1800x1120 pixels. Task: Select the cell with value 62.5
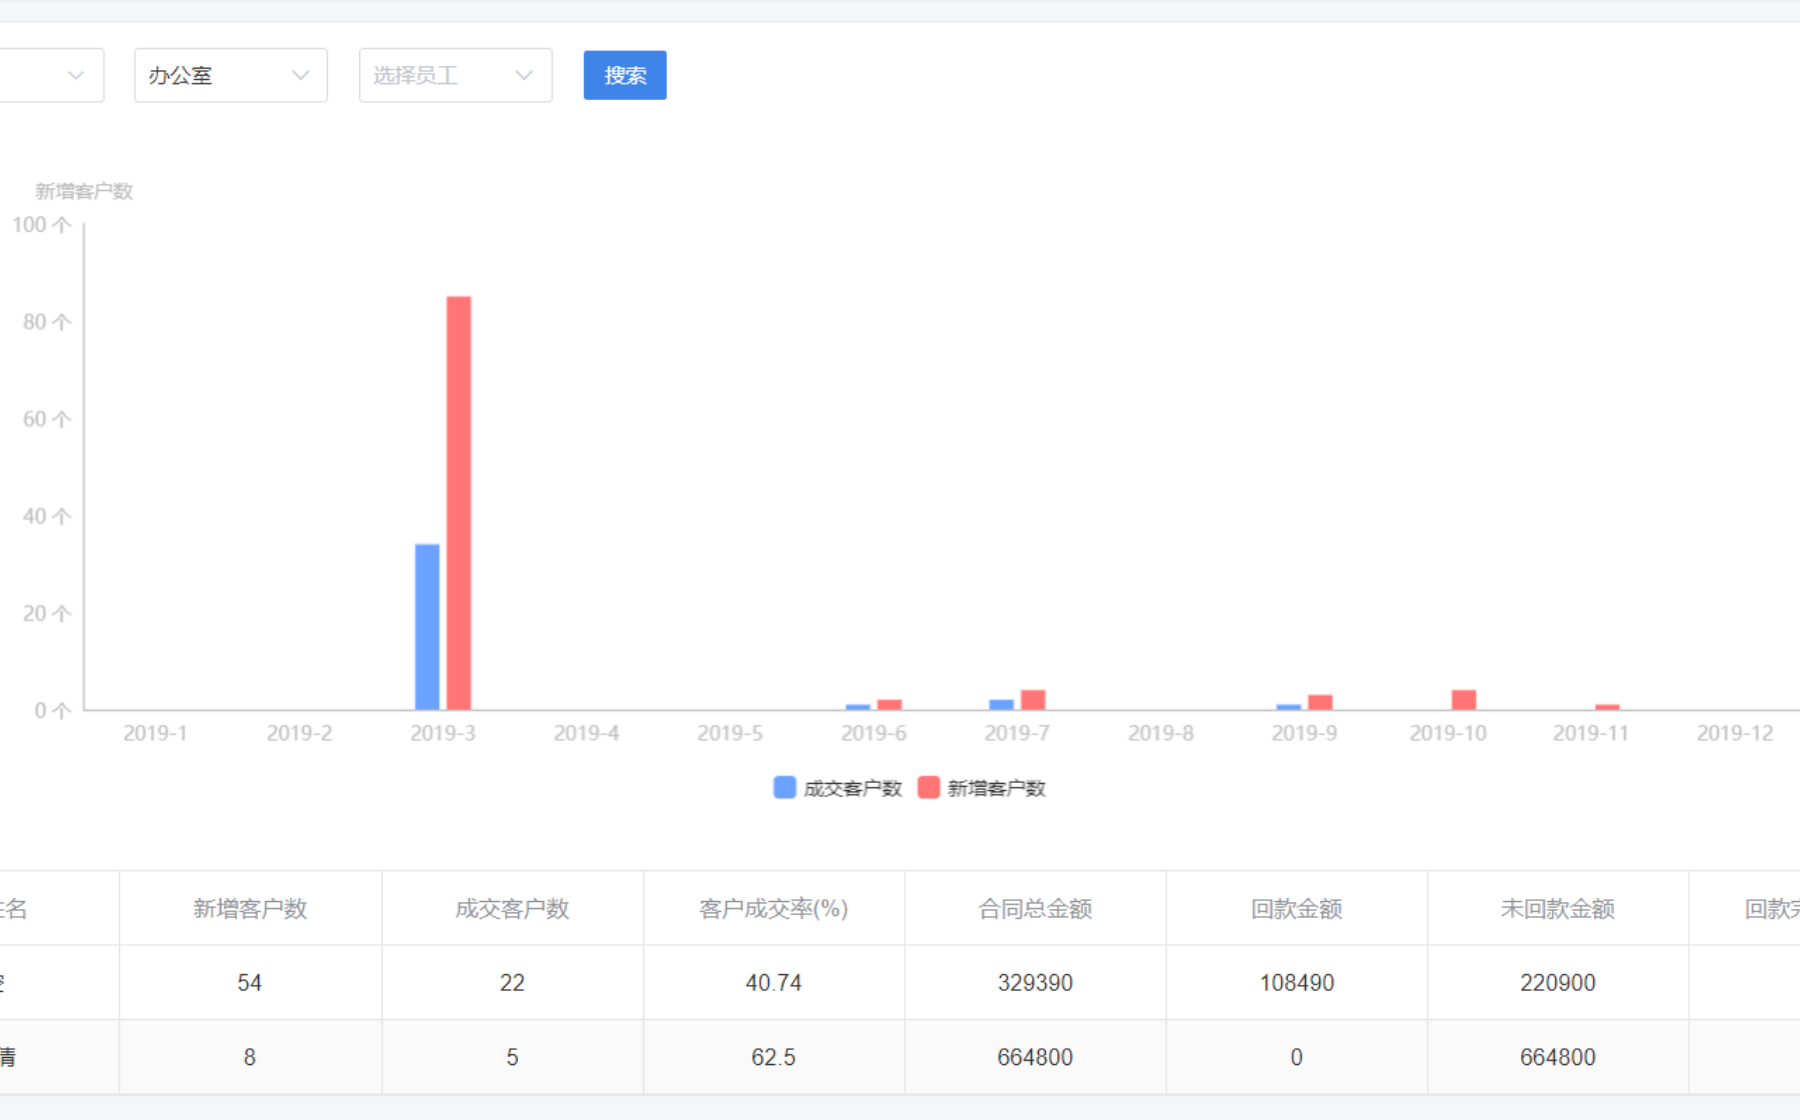[x=774, y=1057]
